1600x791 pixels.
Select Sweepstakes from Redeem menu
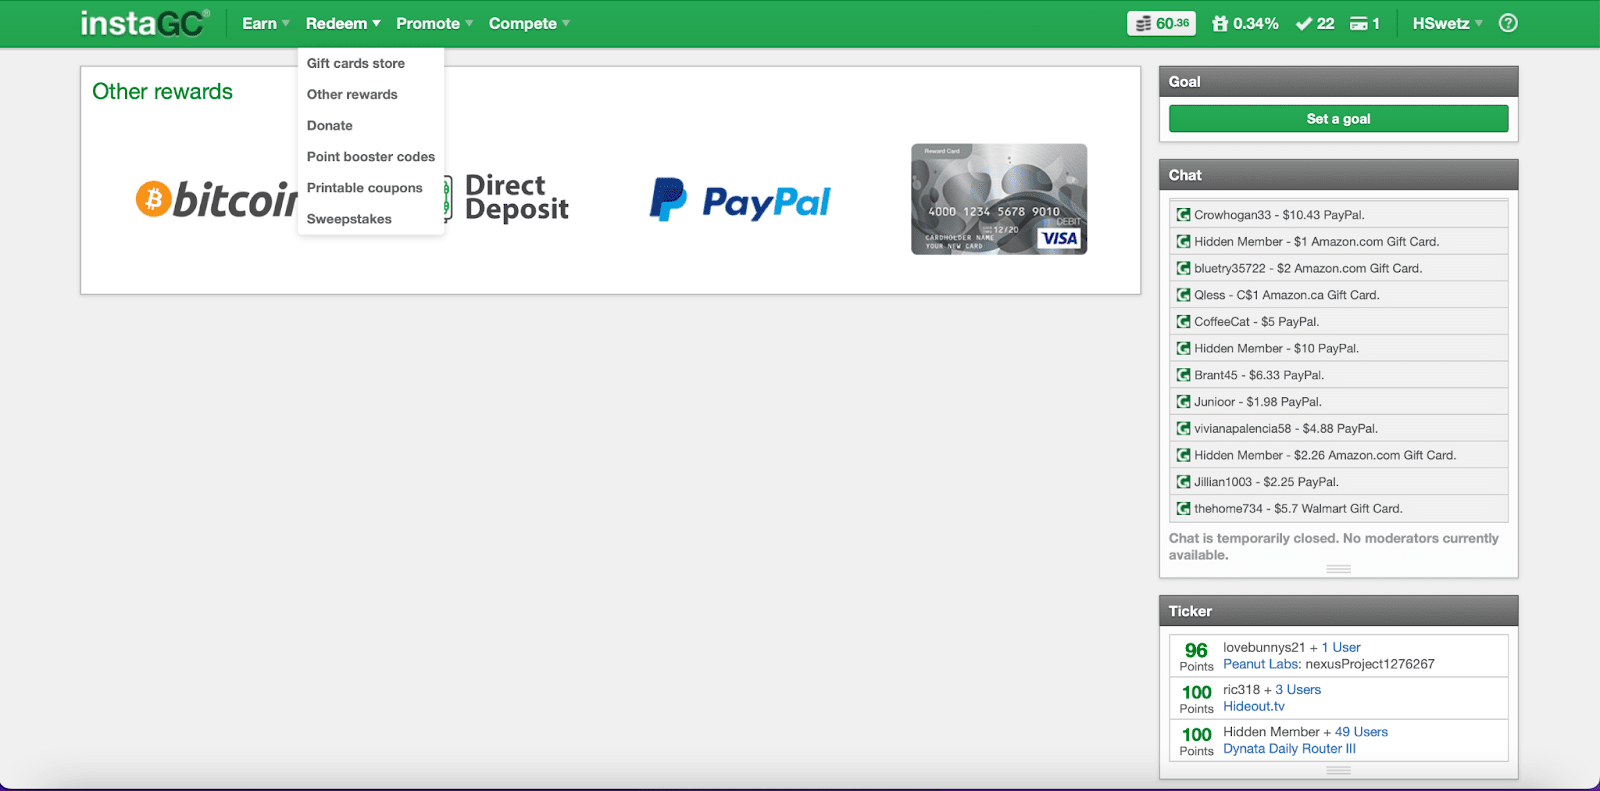coord(349,219)
